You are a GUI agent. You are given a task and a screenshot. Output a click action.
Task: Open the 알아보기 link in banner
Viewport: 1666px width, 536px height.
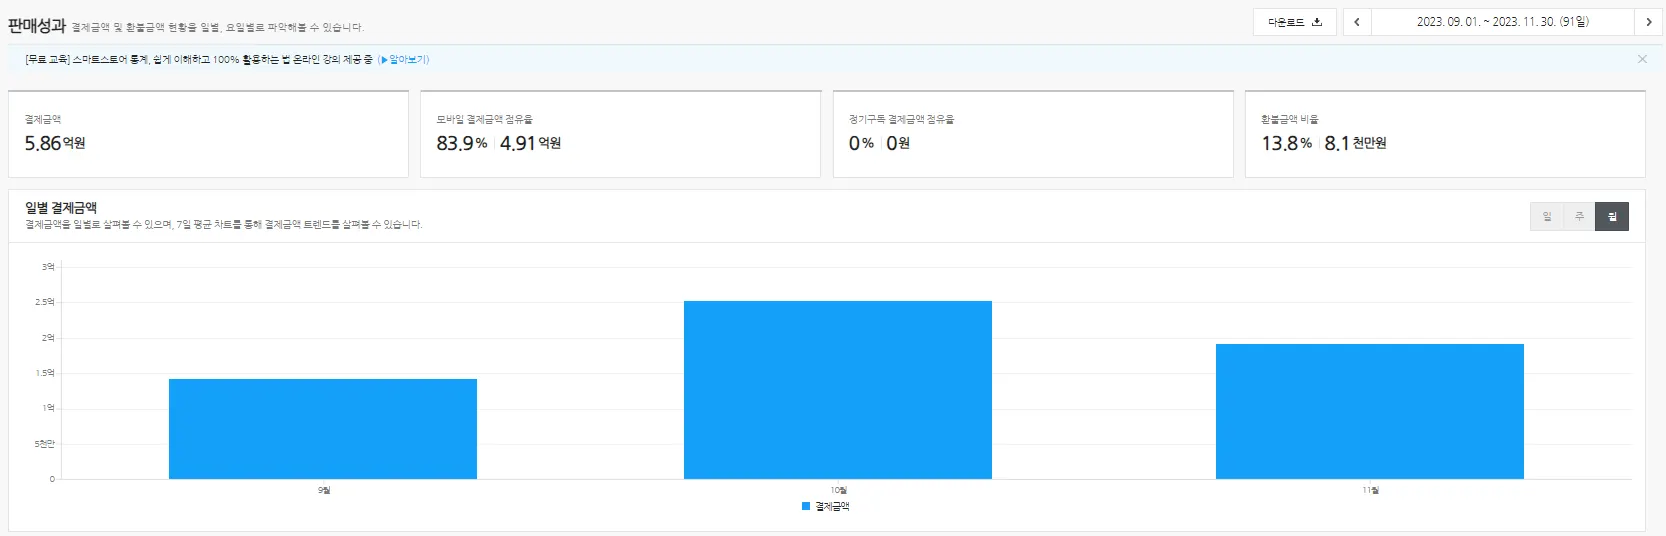click(x=404, y=59)
